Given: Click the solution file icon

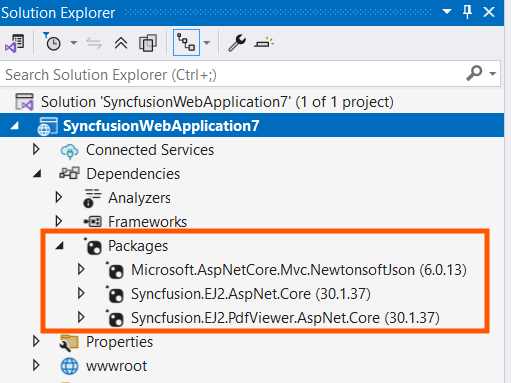Looking at the screenshot, I should coord(24,102).
